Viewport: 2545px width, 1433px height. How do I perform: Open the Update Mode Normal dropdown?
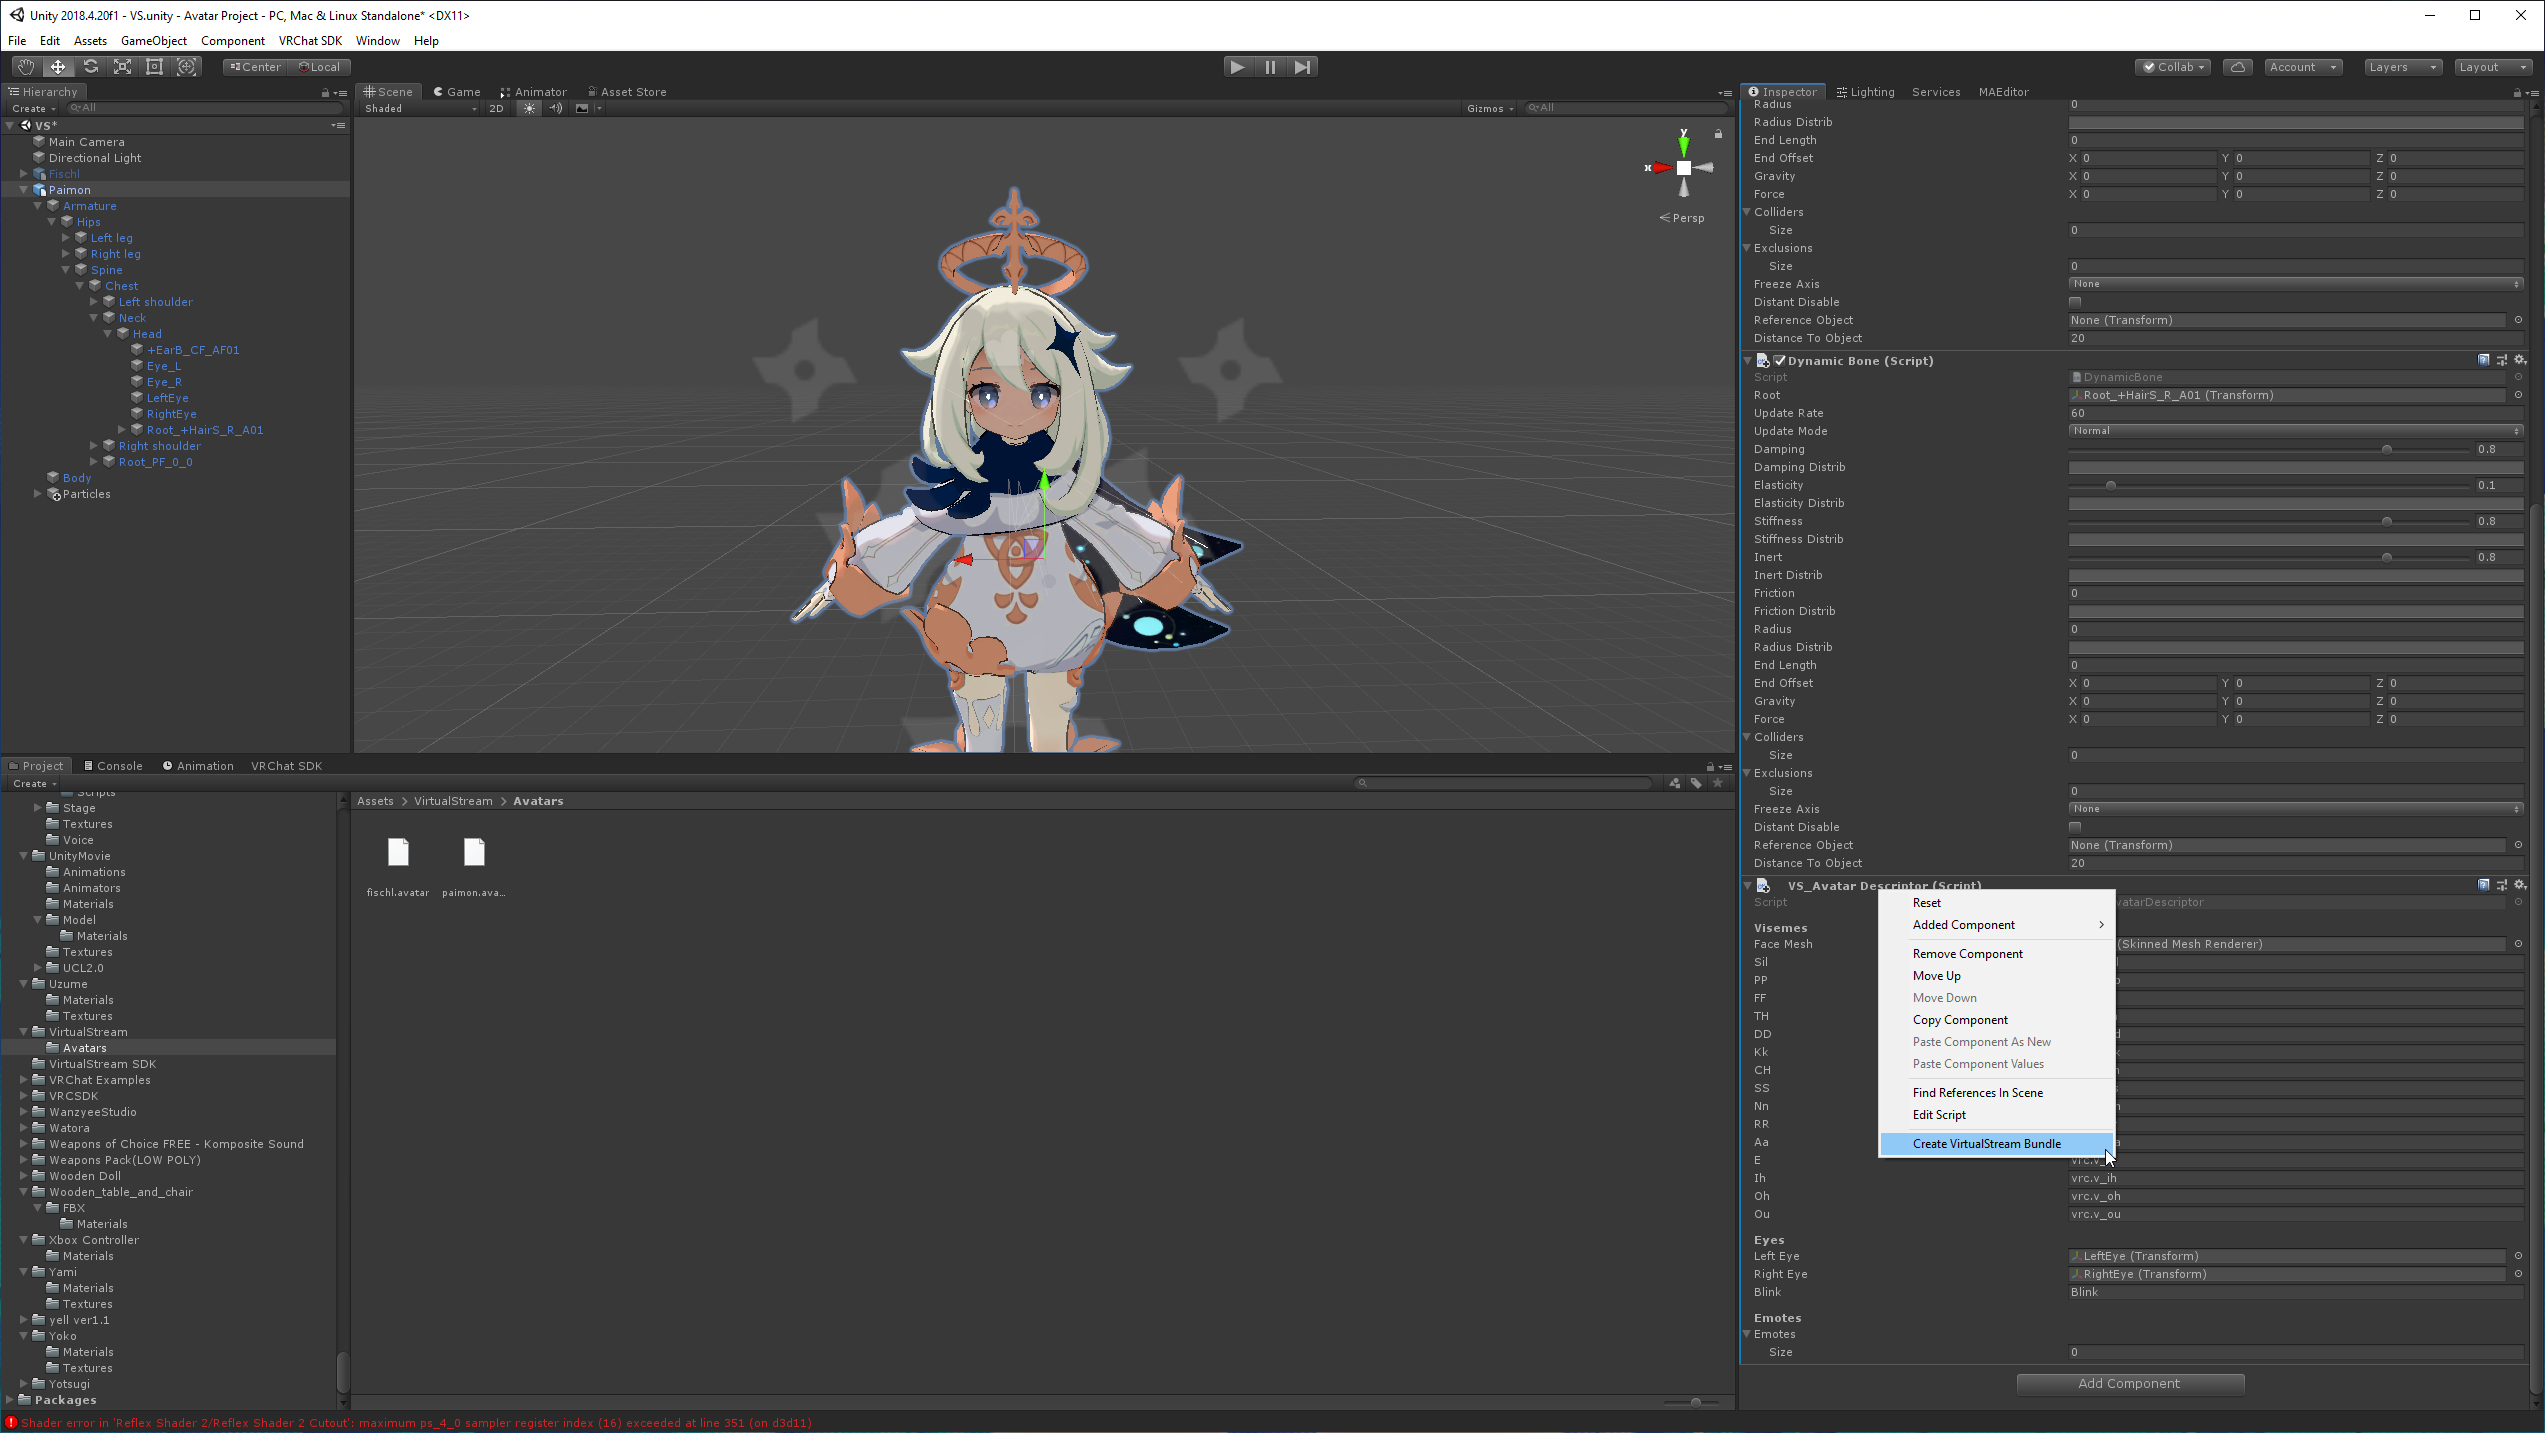pyautogui.click(x=2294, y=431)
